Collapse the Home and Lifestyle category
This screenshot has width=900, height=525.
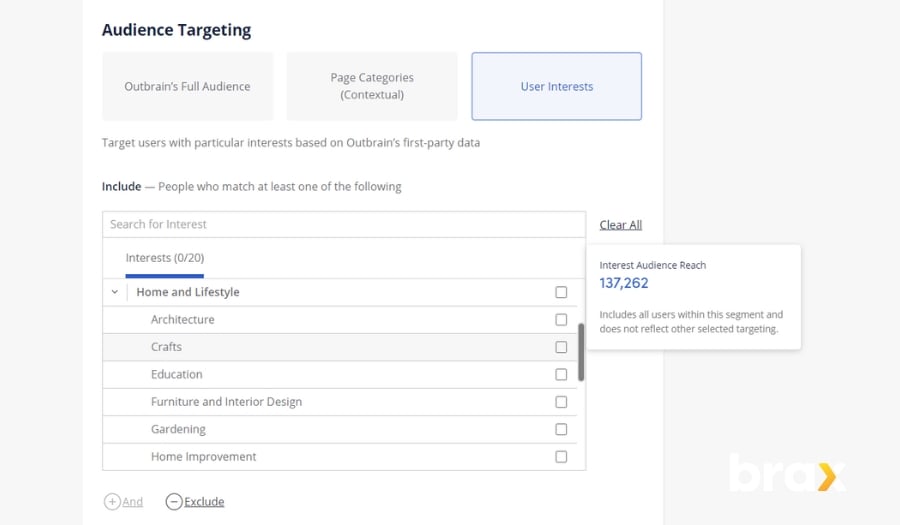[115, 292]
